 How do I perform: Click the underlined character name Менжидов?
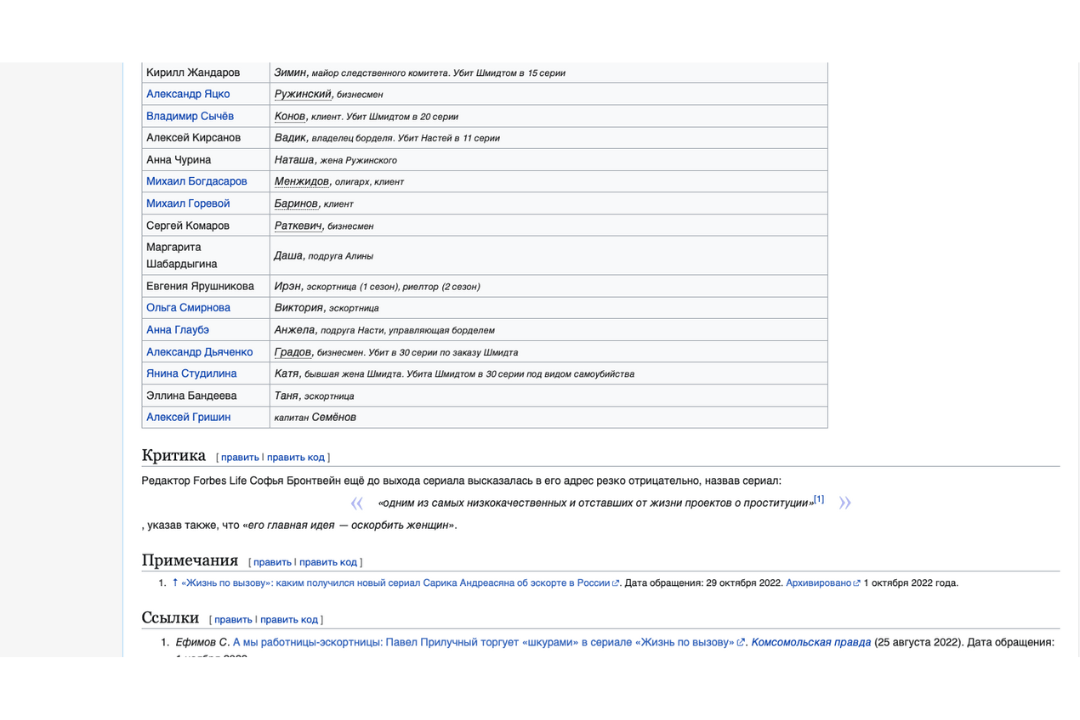(302, 181)
